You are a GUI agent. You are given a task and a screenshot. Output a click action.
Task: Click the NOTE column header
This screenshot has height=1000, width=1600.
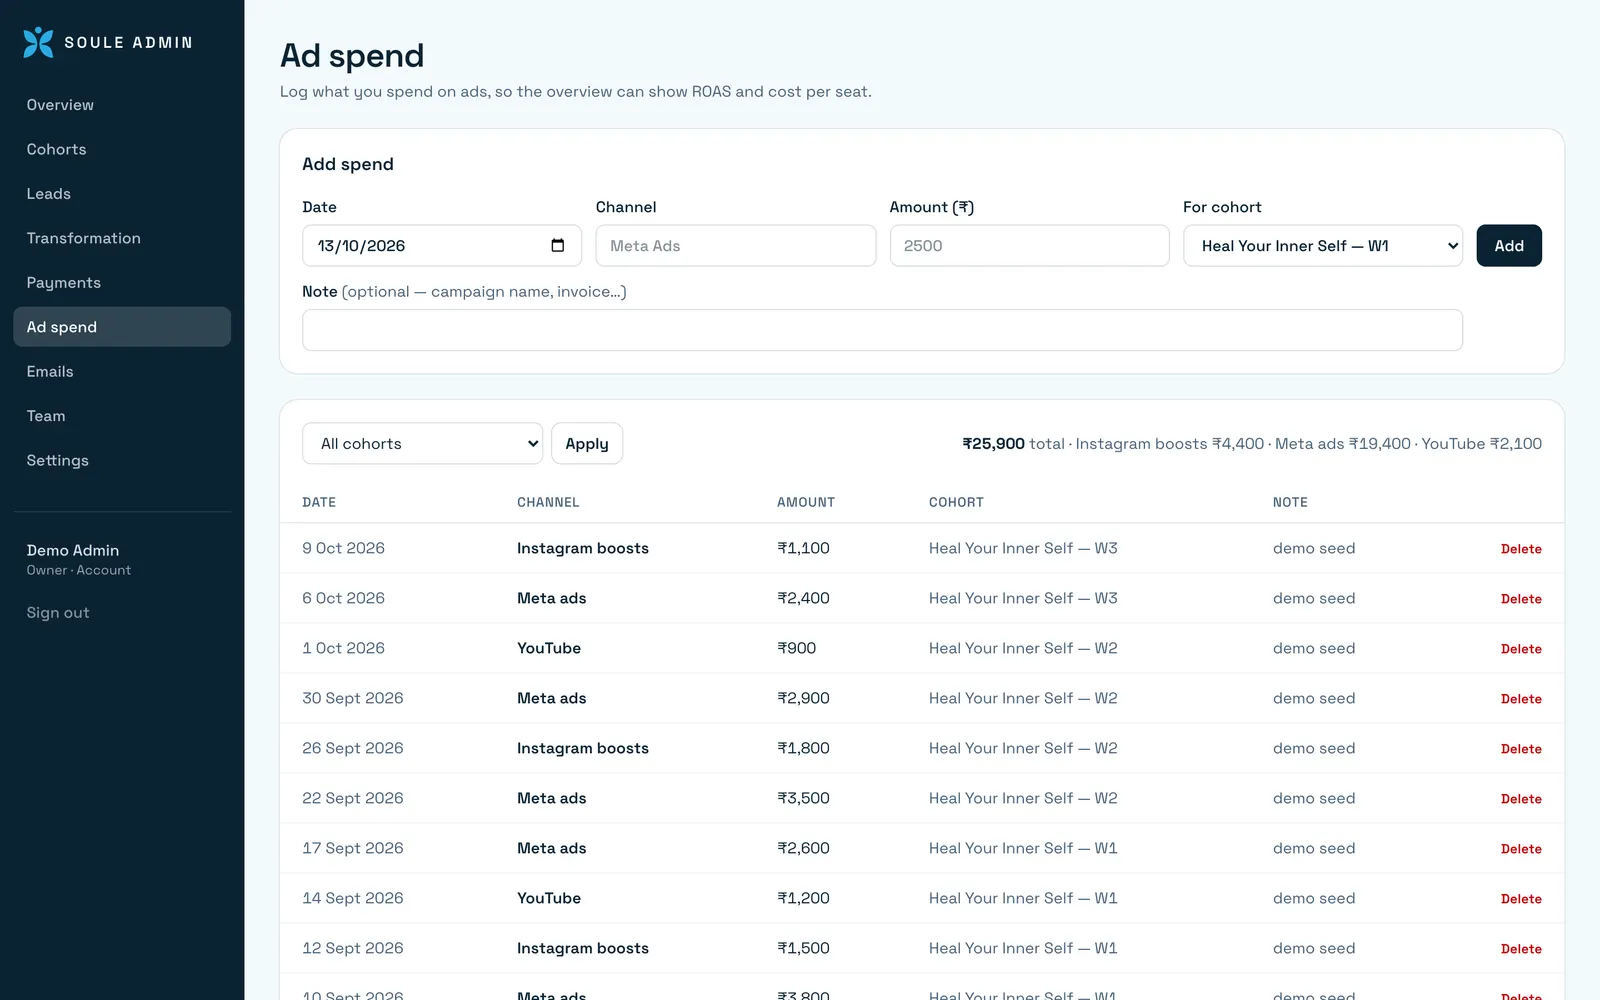tap(1290, 503)
